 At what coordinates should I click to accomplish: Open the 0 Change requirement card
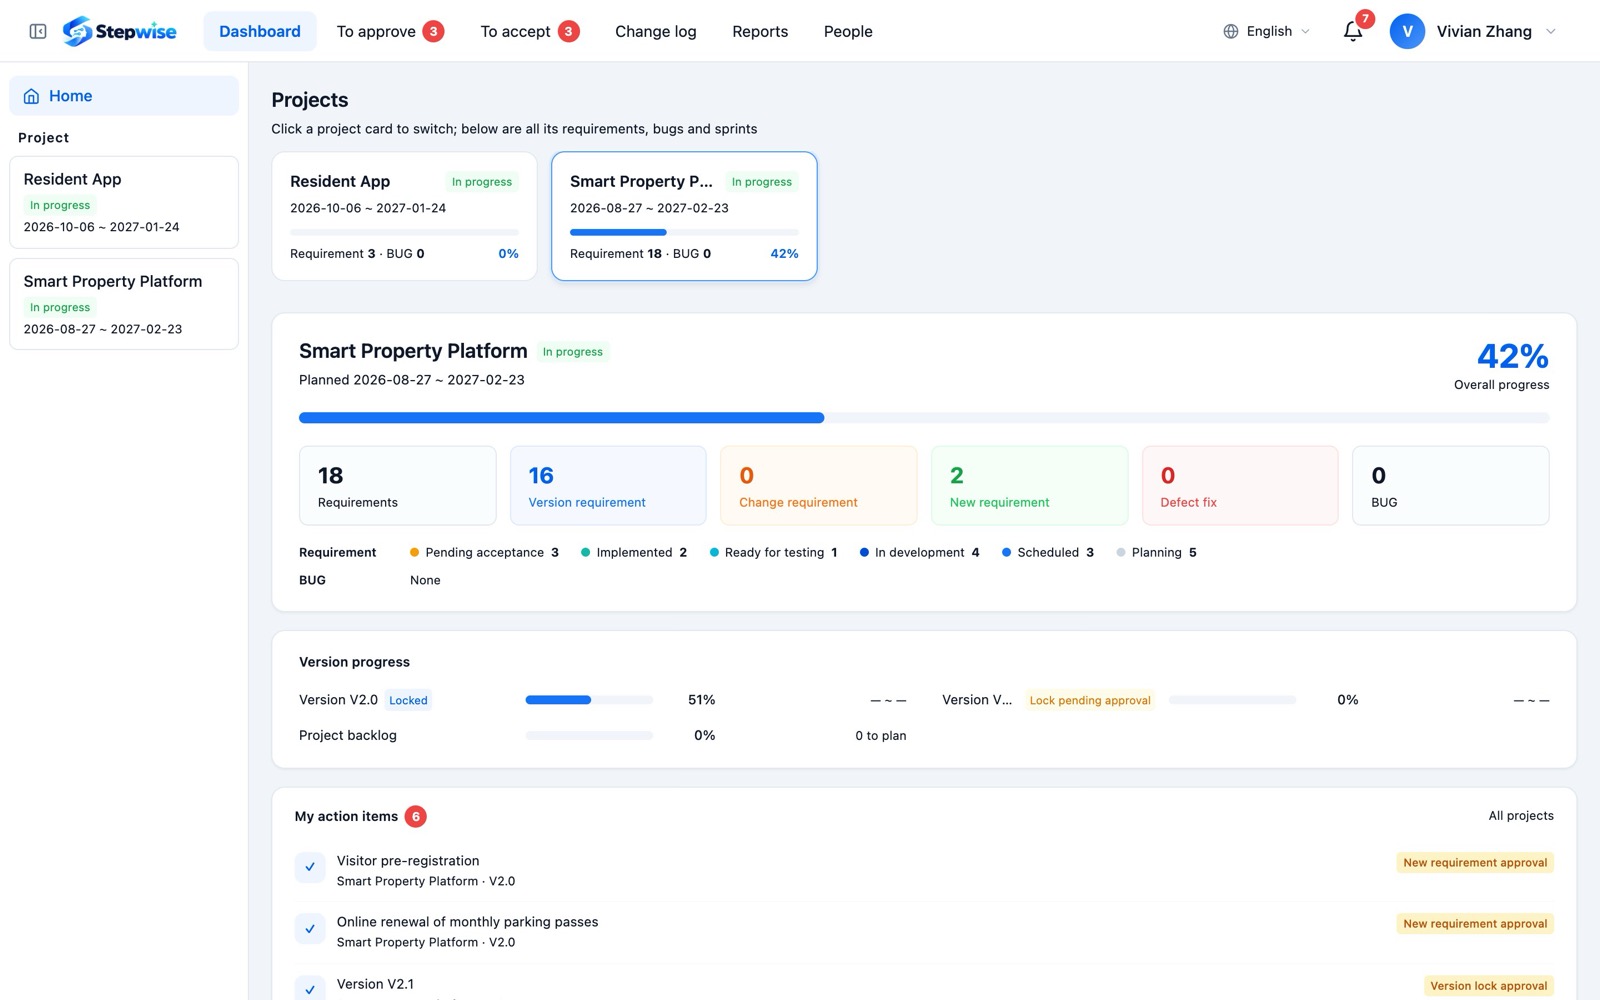(819, 485)
